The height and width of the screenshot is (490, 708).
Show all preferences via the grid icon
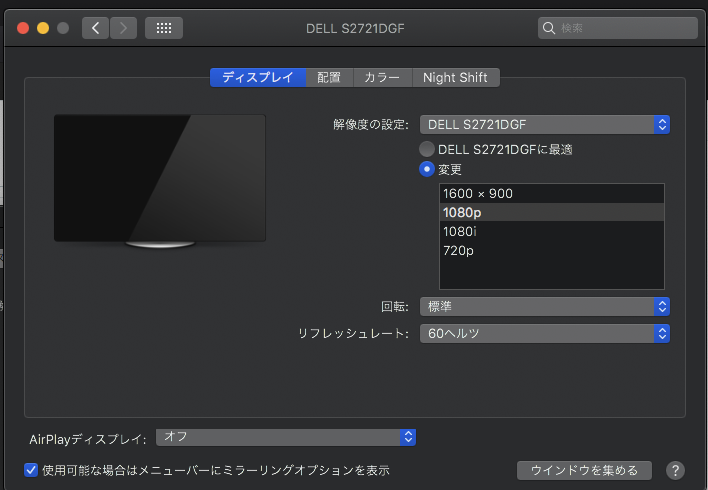point(164,28)
